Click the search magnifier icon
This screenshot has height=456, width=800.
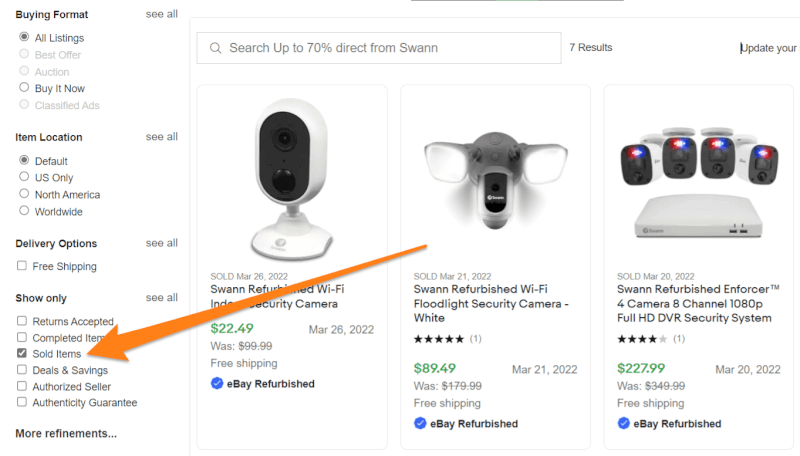point(214,48)
